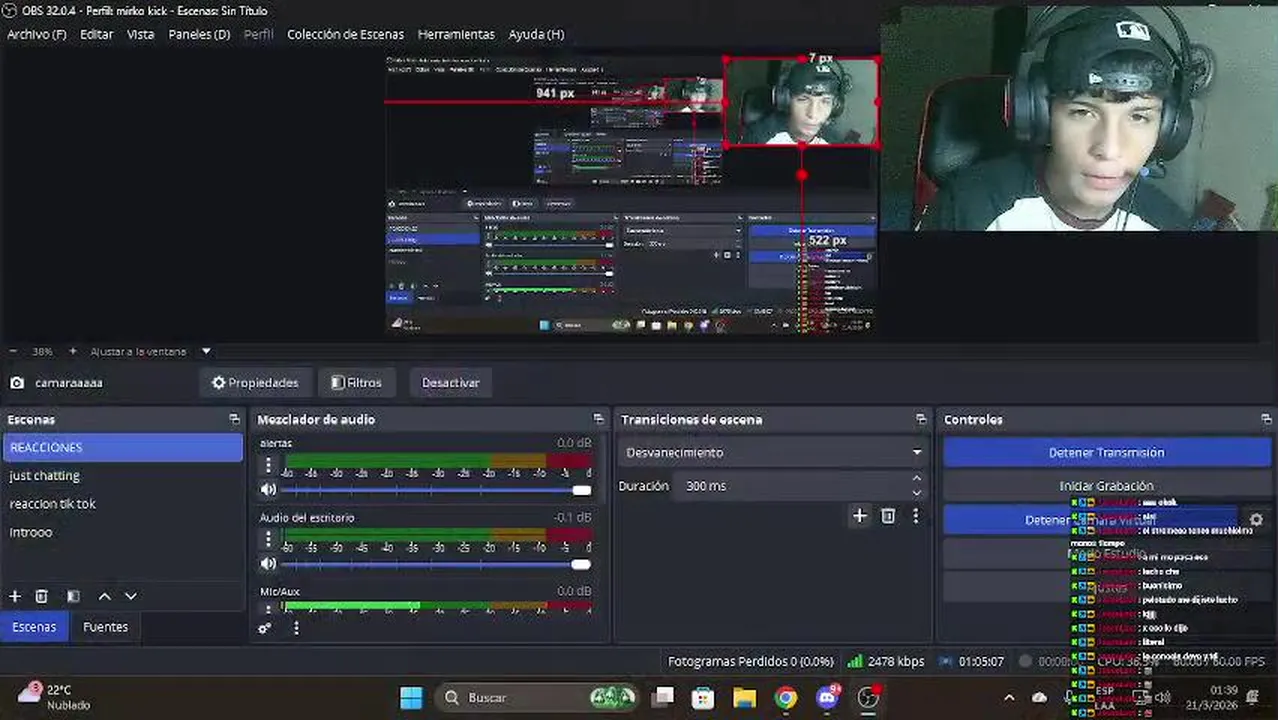Open Colección de Escenas menu
Screen dimensions: 1278x720
coord(346,34)
